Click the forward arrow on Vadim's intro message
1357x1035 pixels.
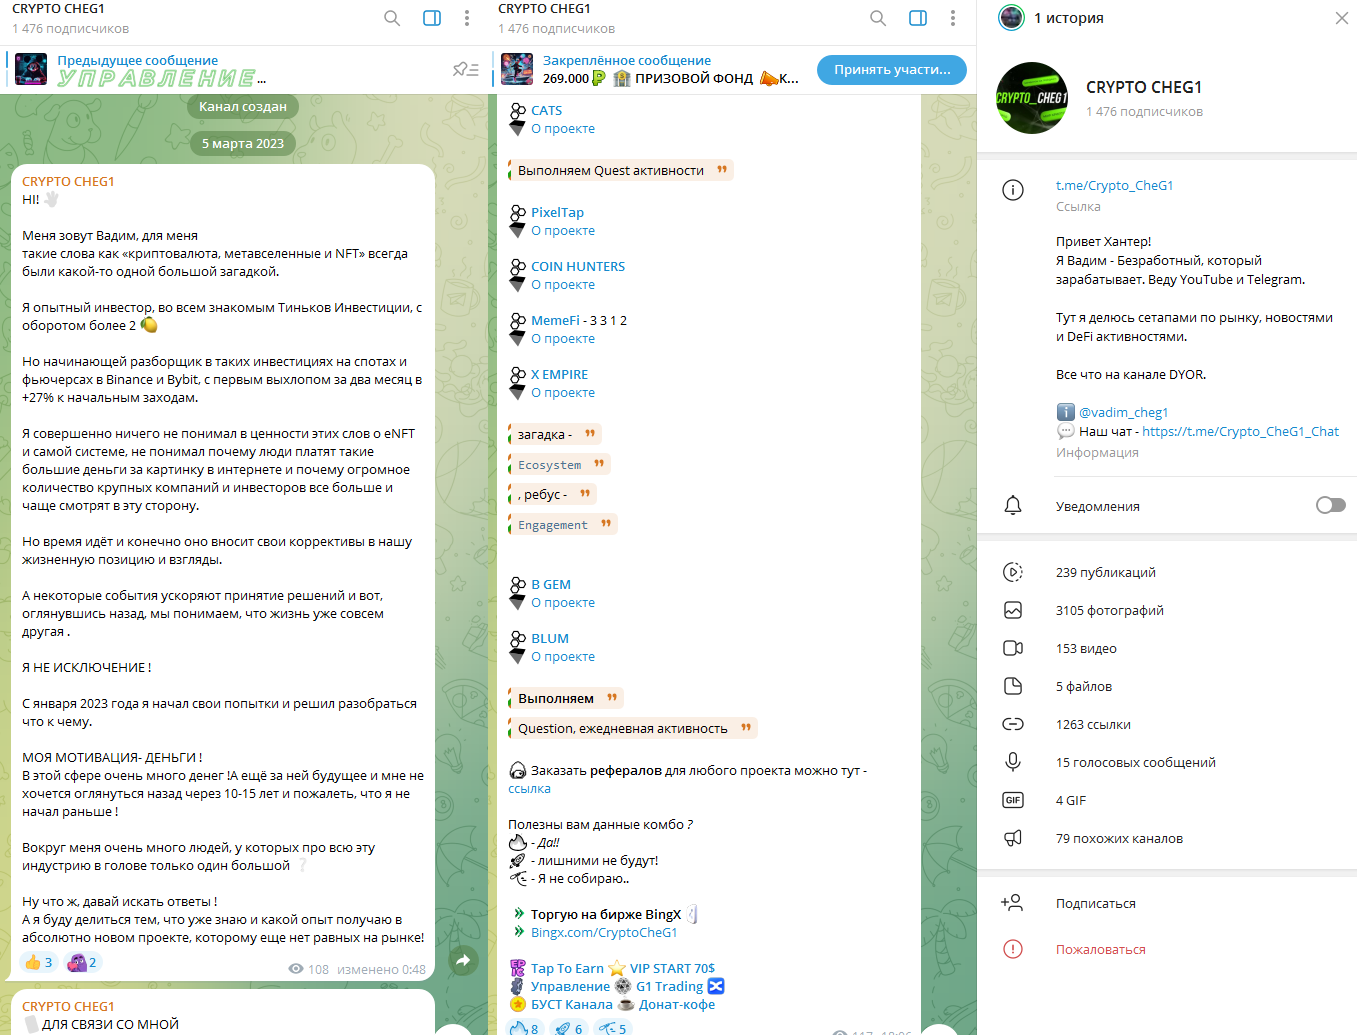click(x=463, y=961)
